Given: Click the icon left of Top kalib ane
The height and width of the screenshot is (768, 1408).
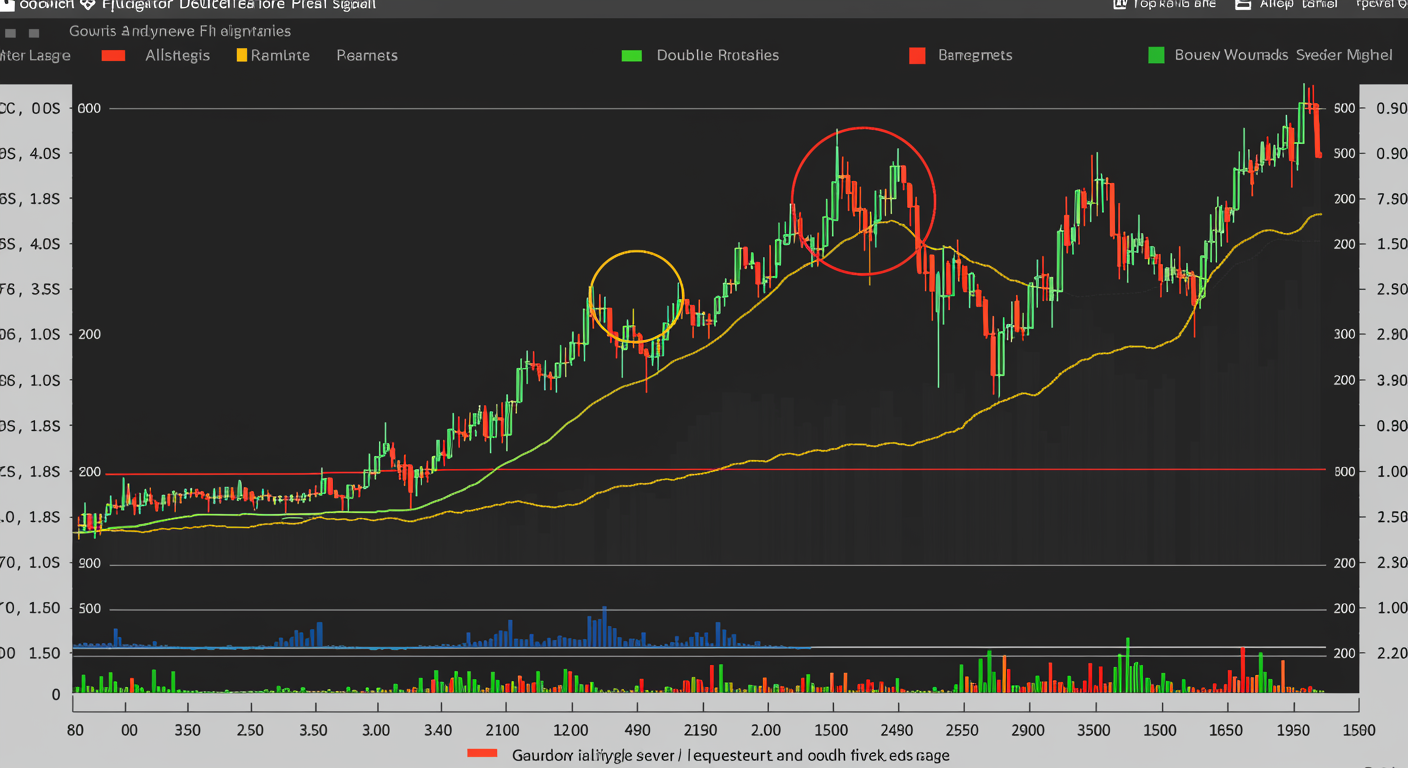Looking at the screenshot, I should (1121, 5).
